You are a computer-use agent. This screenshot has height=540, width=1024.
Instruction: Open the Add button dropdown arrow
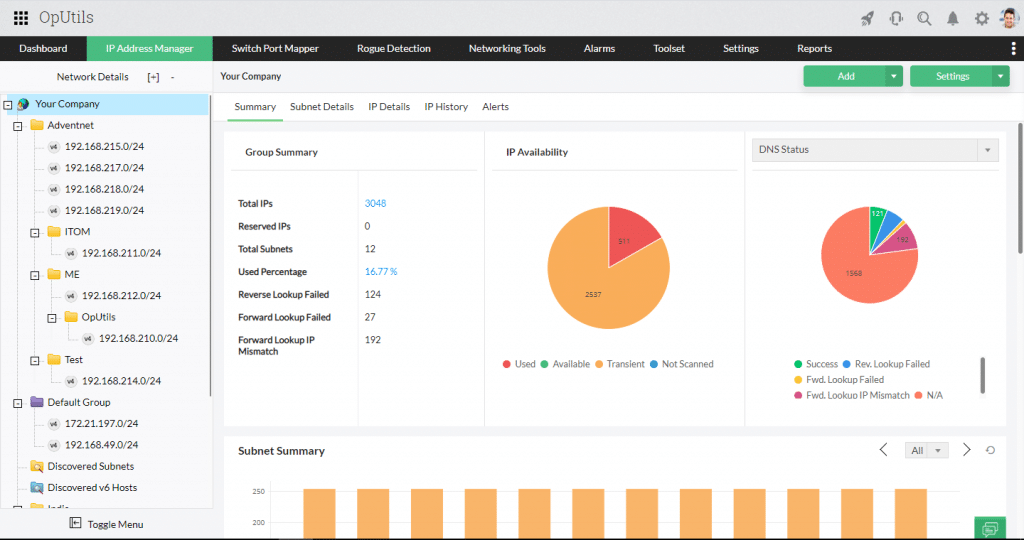point(894,76)
